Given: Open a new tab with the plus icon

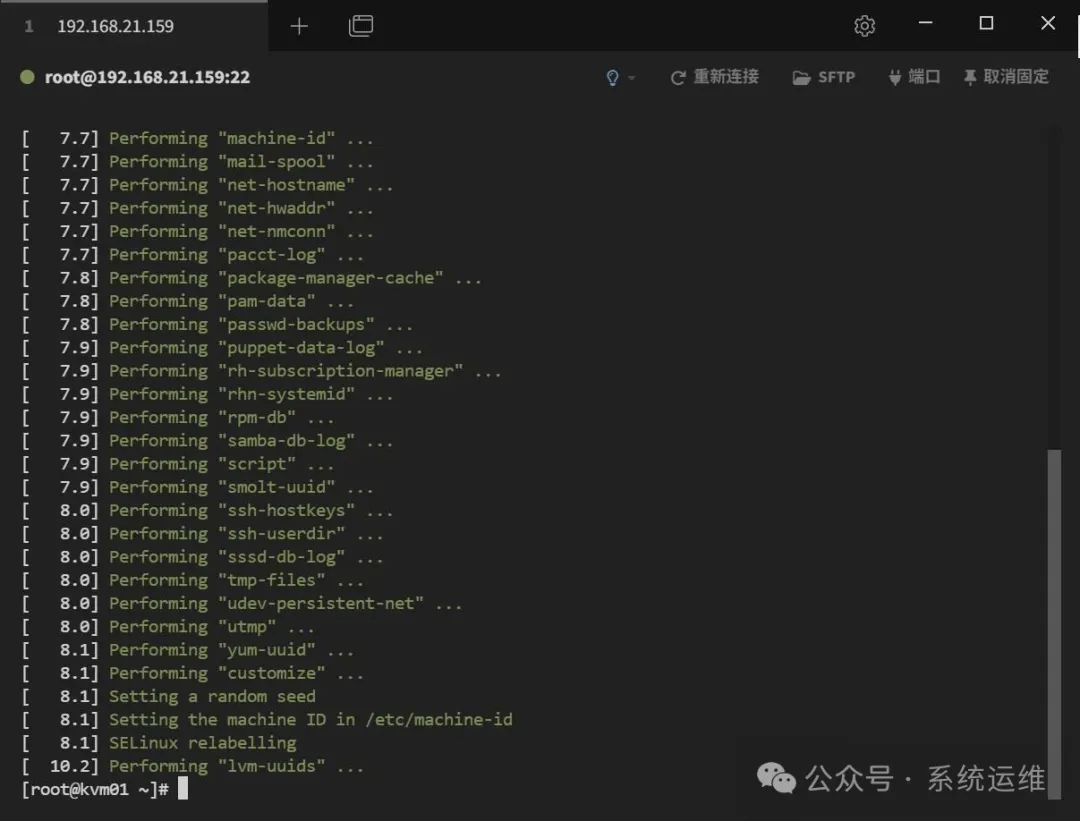Looking at the screenshot, I should pos(299,26).
